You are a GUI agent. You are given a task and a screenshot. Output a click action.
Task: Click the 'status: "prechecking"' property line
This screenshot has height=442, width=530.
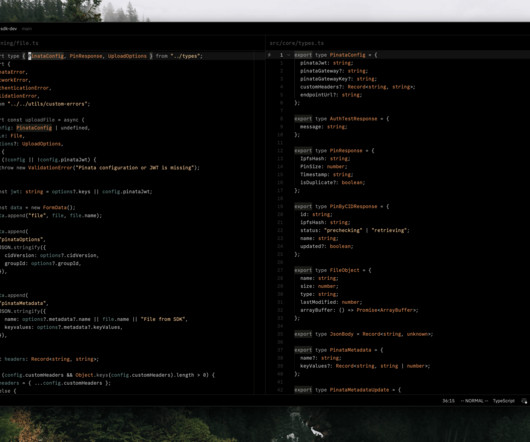[x=355, y=230]
